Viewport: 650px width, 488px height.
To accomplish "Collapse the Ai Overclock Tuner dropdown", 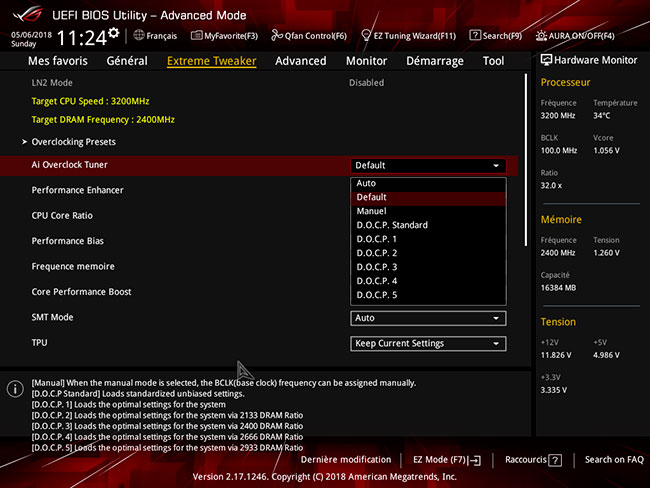I will (x=428, y=165).
